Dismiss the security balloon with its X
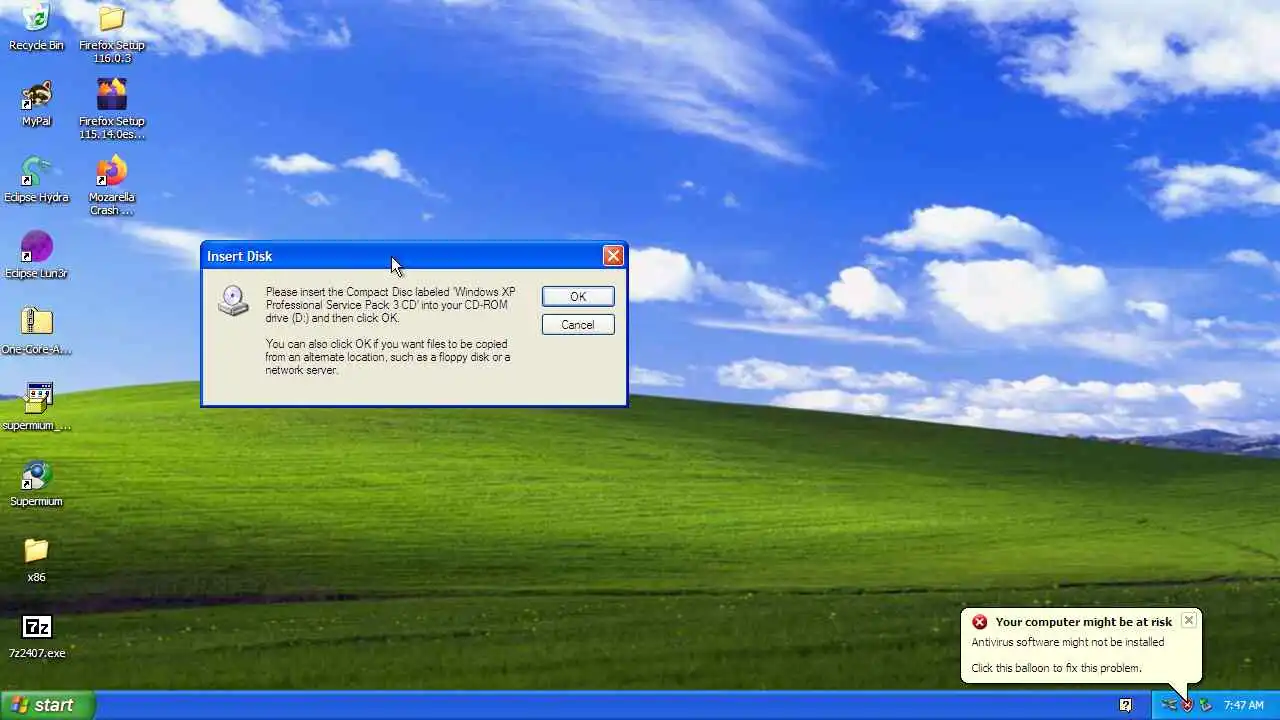 point(1188,620)
